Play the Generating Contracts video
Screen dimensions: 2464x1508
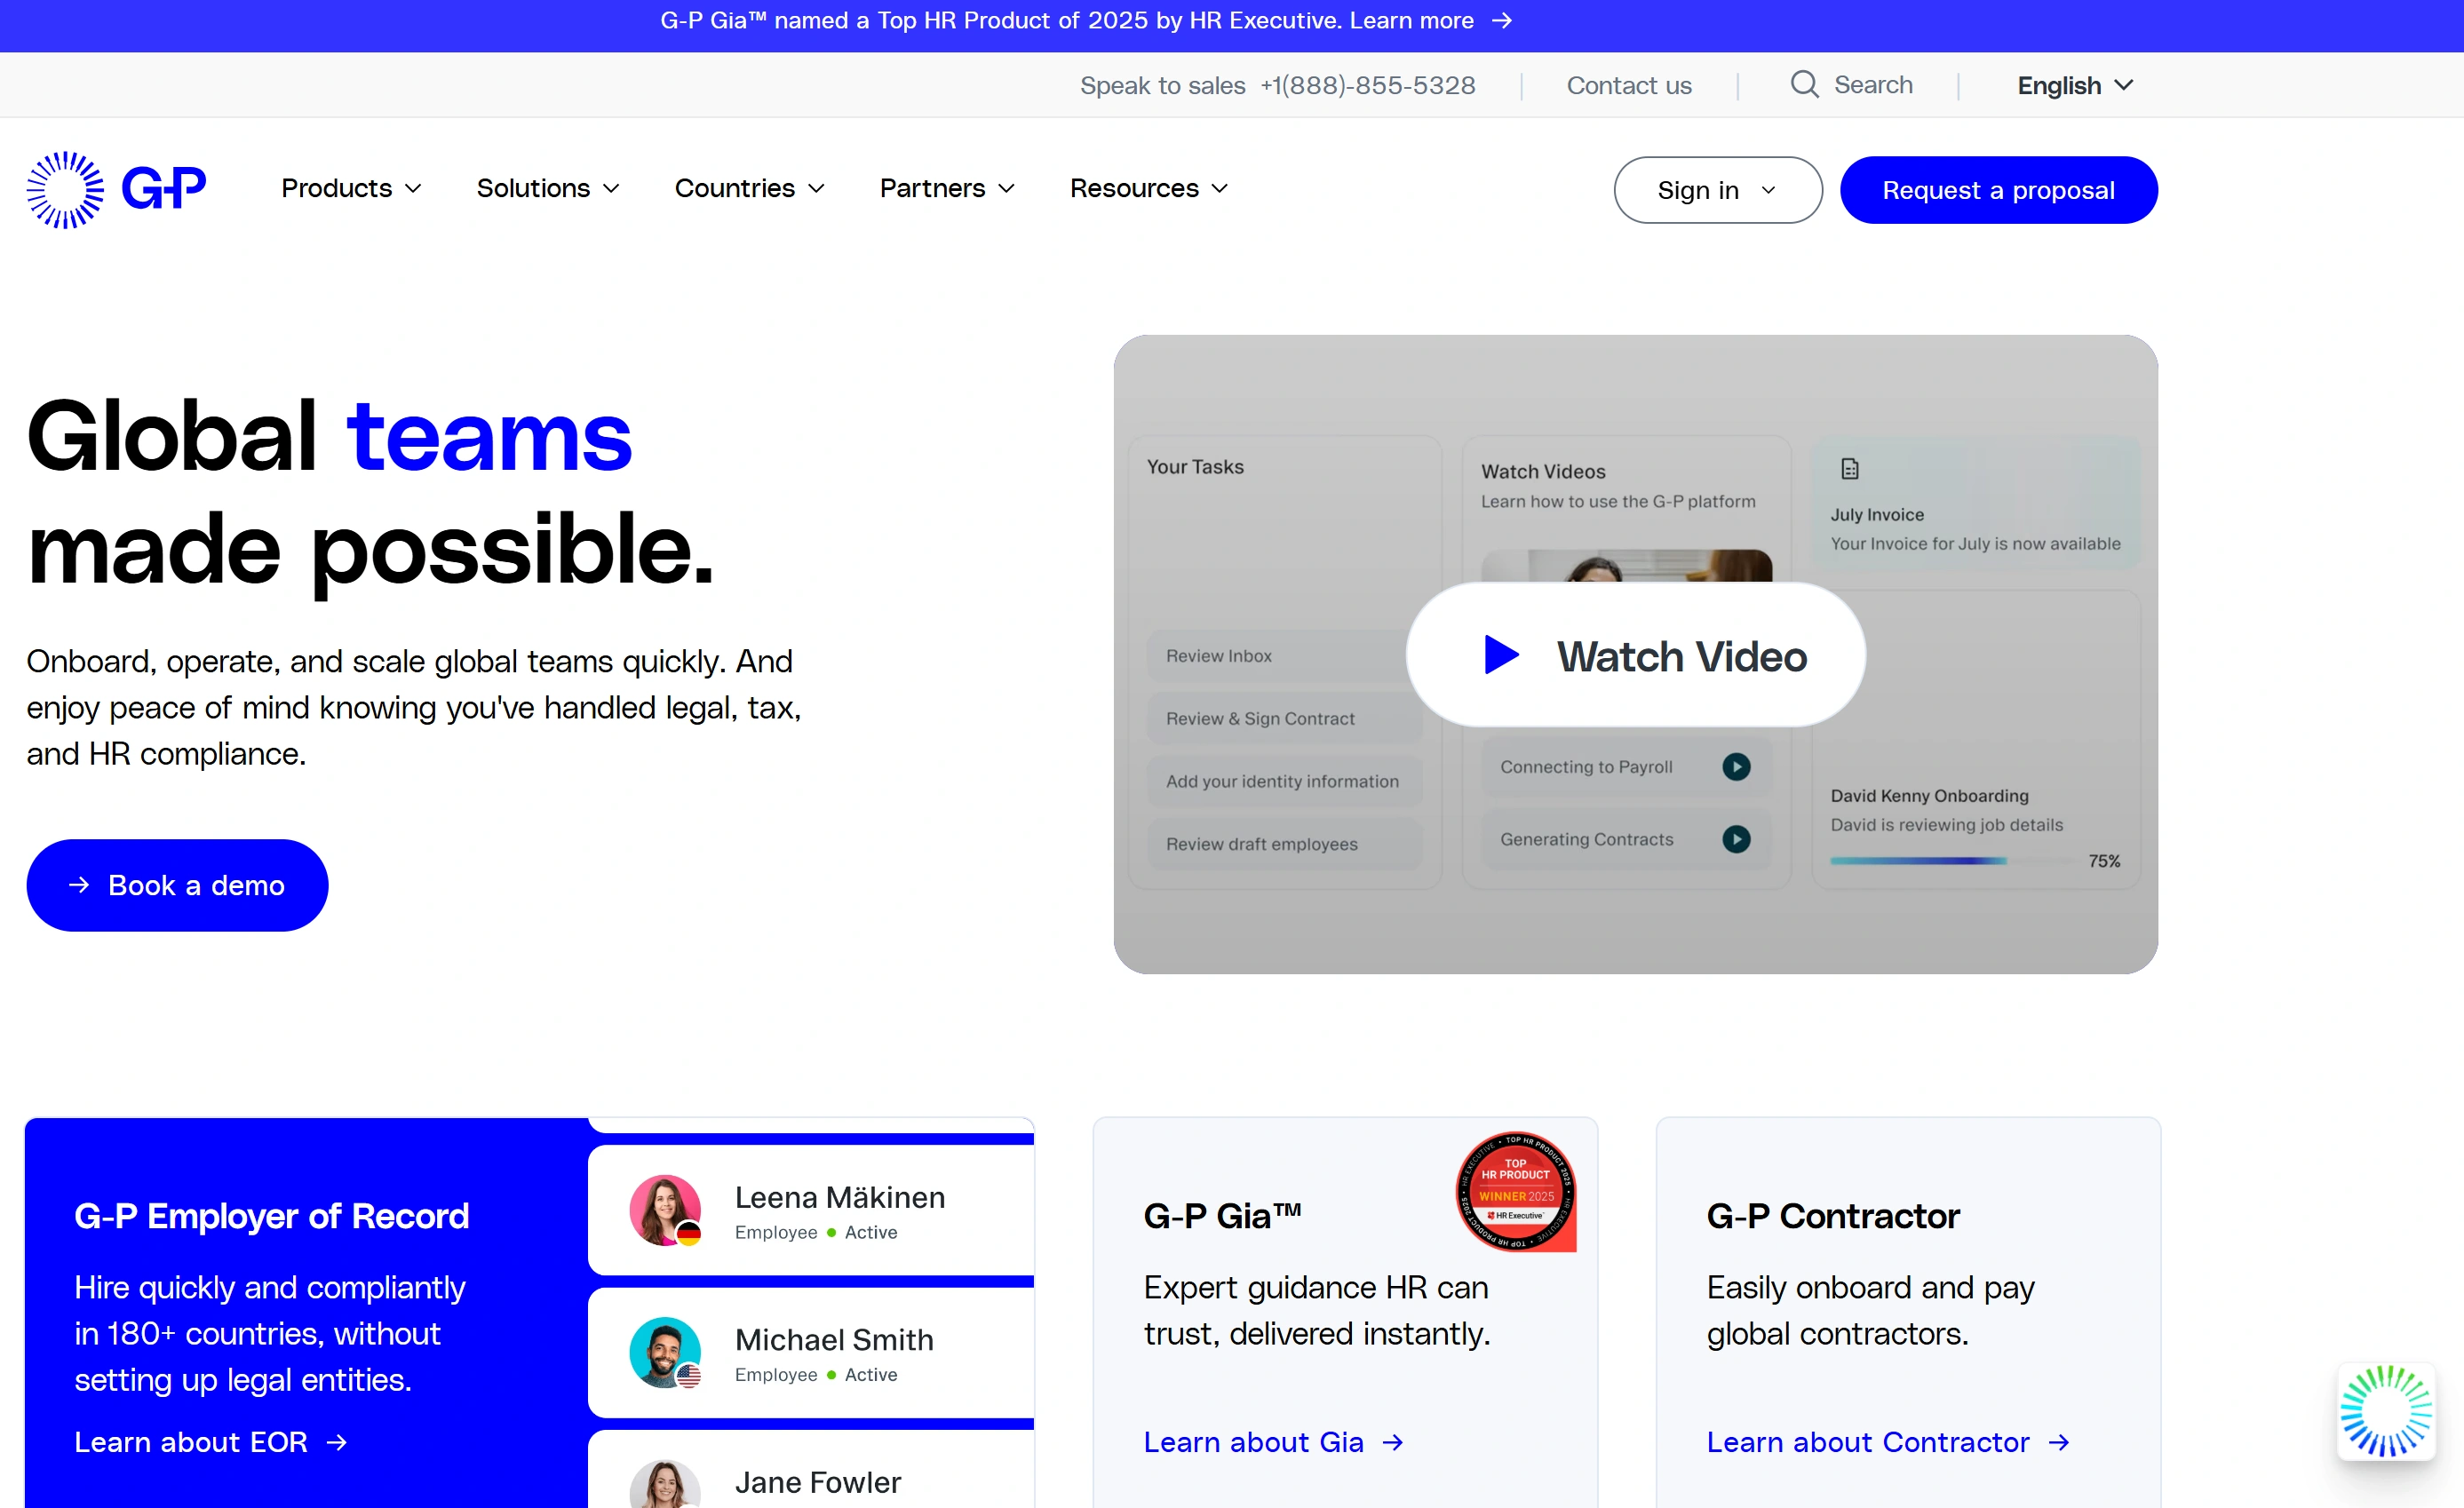1736,839
